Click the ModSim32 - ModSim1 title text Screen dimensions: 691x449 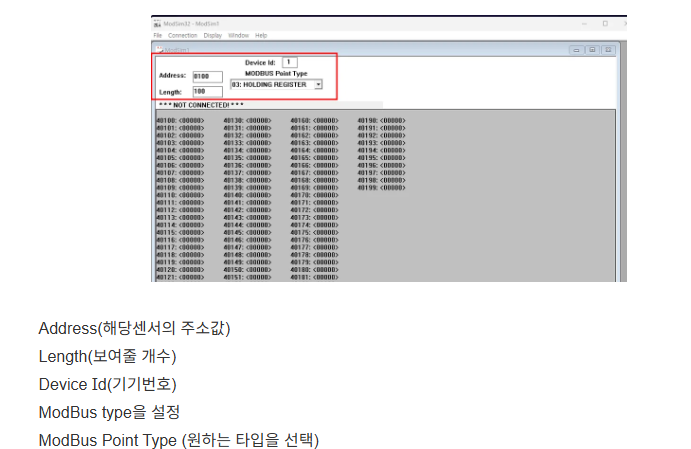(191, 24)
